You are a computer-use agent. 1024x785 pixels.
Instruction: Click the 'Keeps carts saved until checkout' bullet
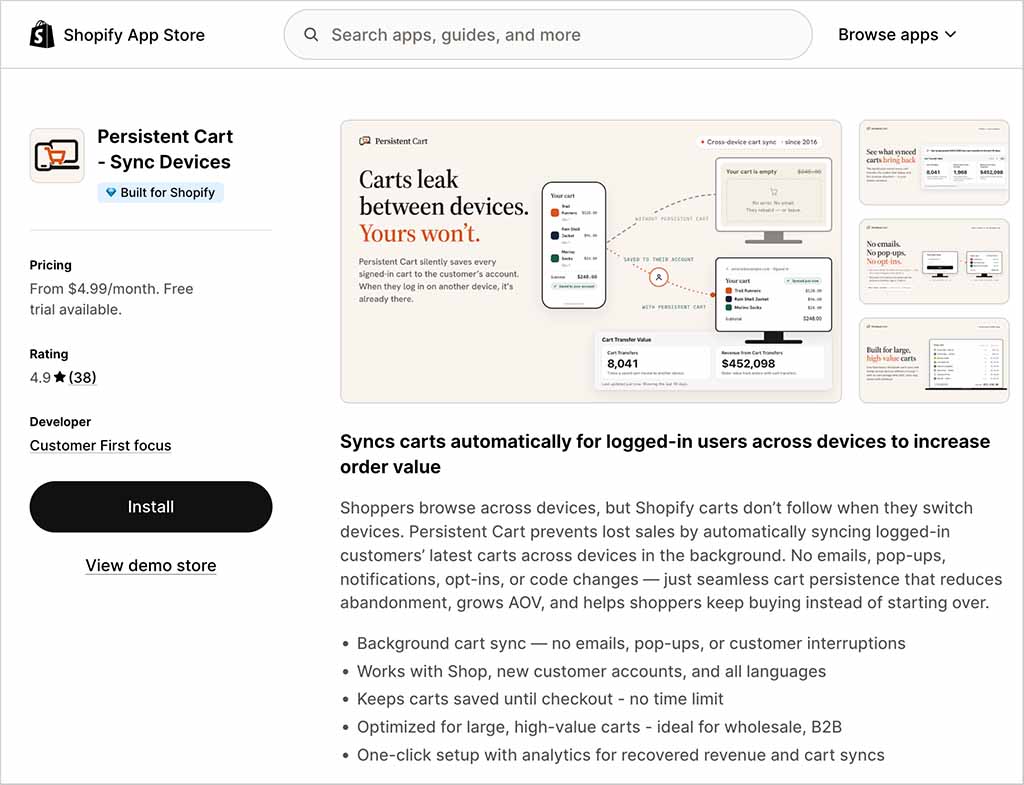pos(540,699)
